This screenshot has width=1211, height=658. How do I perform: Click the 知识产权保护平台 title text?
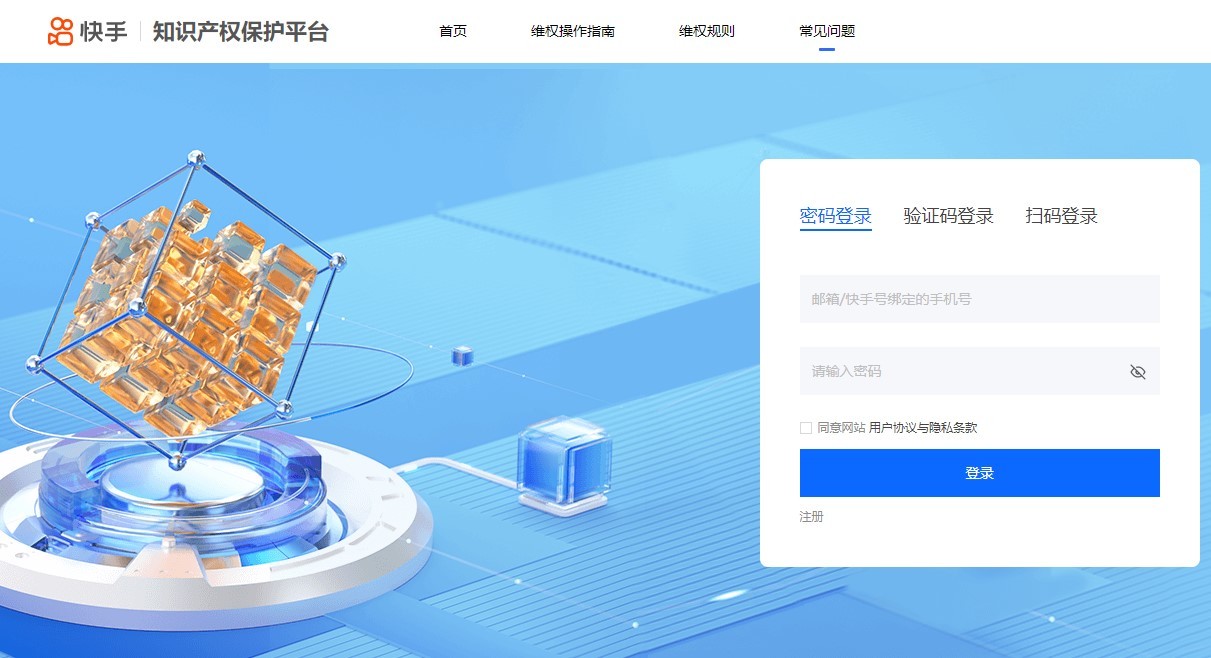tap(241, 32)
